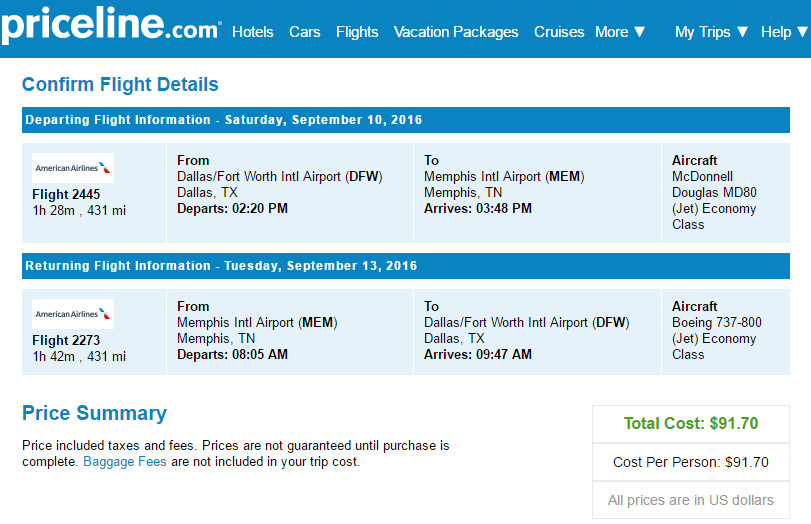Screen dimensions: 811x524
Task: Click the priceline.com logo
Action: tap(111, 25)
